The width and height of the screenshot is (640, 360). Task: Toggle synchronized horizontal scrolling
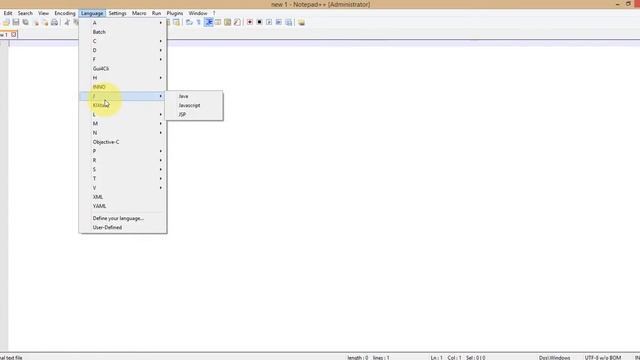point(176,22)
